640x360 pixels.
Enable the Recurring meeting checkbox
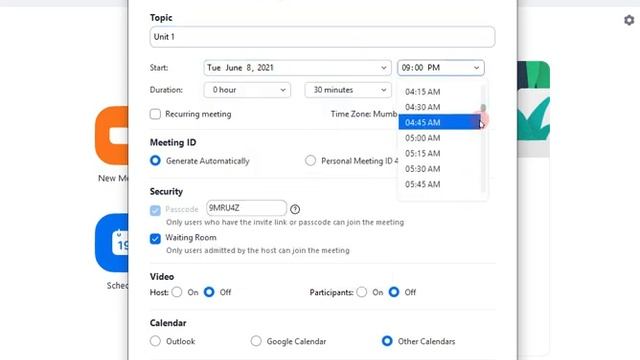click(155, 114)
